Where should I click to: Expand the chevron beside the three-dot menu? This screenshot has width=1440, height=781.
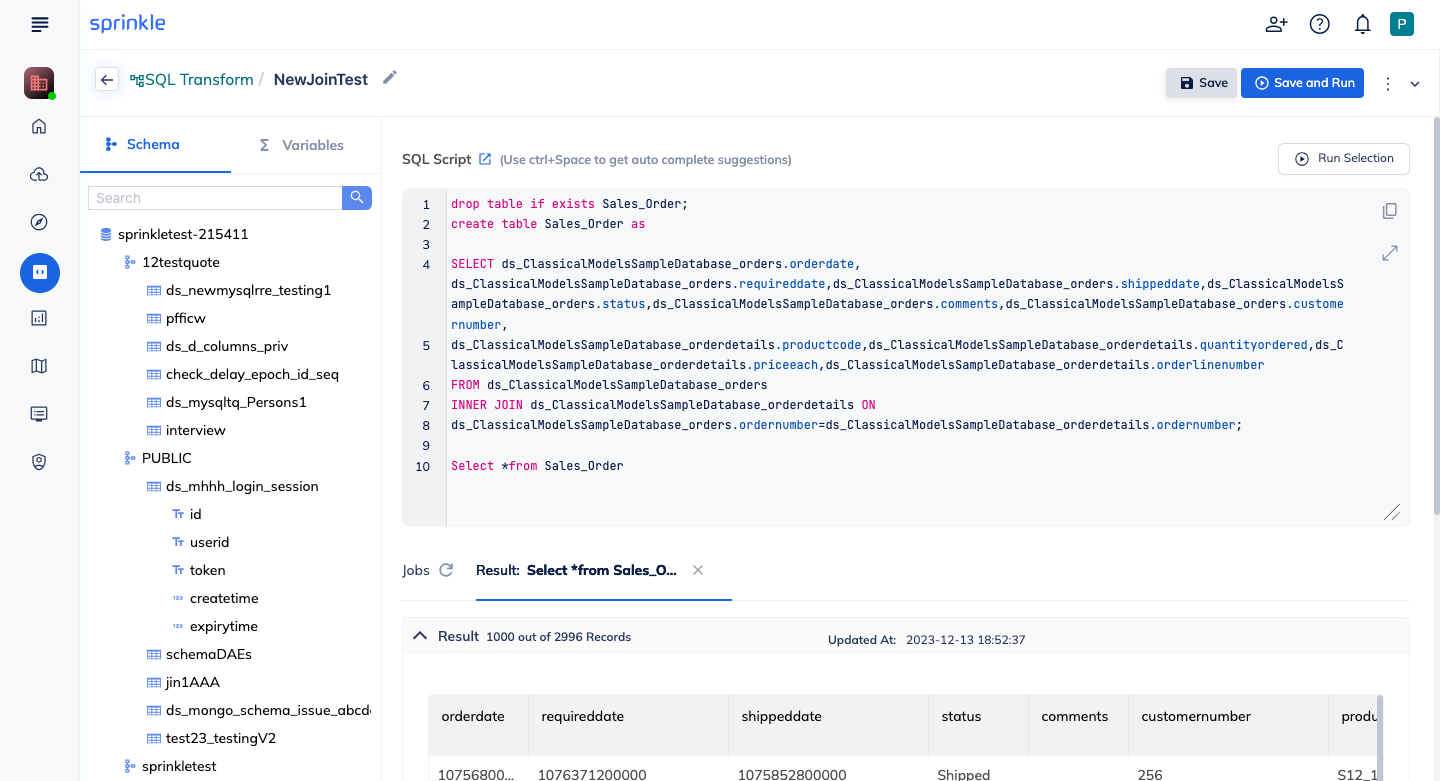coord(1415,85)
